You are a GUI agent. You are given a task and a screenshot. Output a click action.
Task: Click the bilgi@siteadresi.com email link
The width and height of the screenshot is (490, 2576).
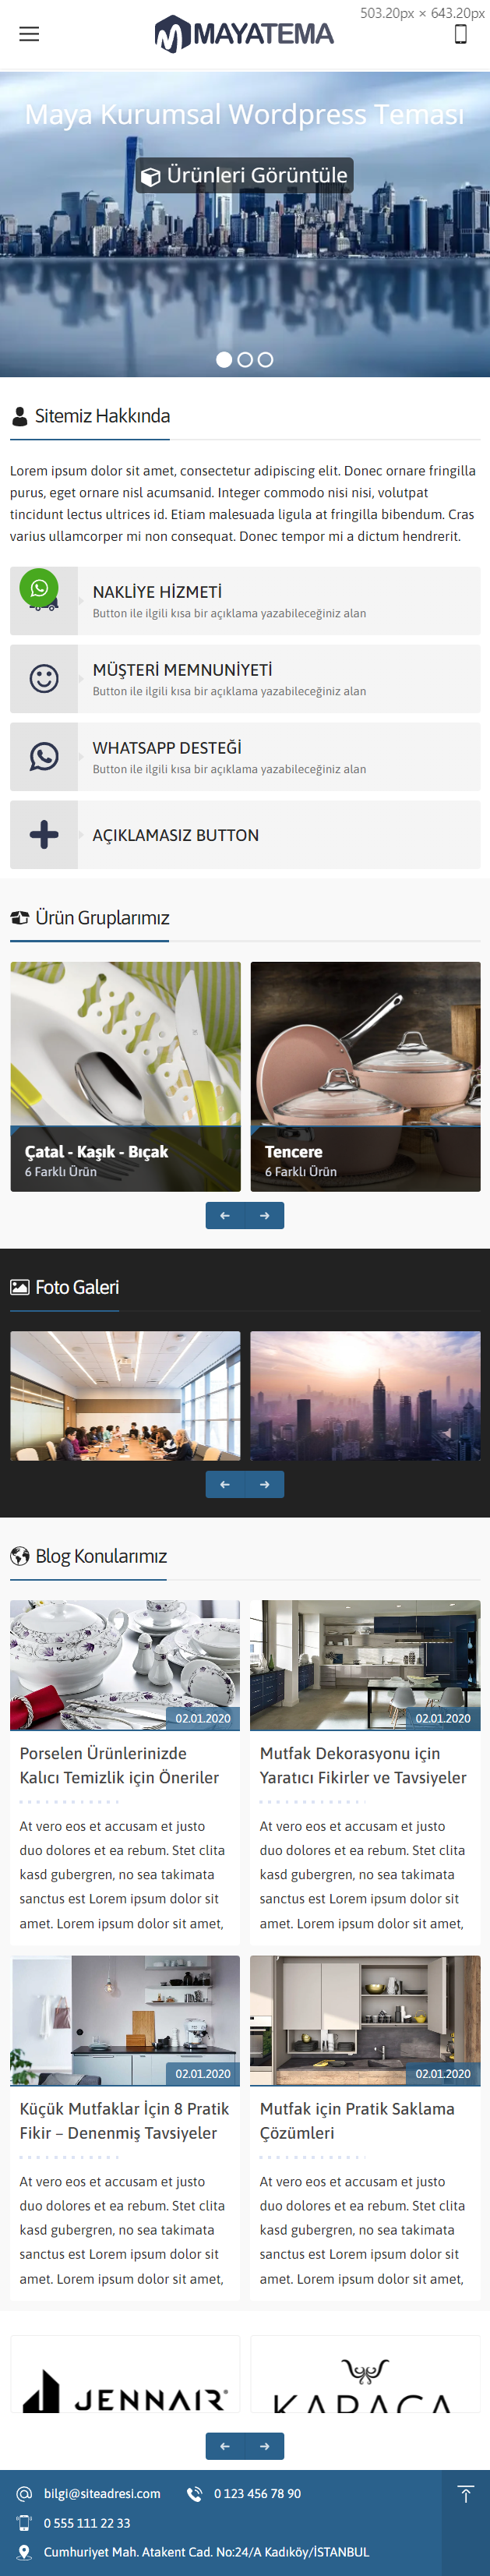[x=102, y=2494]
